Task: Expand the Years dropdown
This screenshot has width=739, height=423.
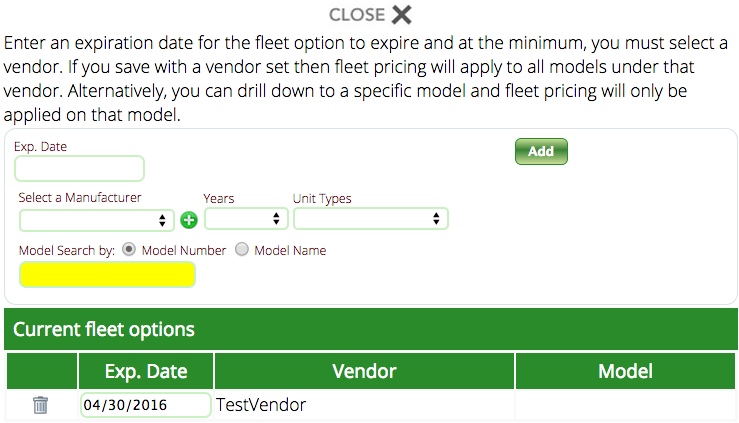Action: click(246, 219)
